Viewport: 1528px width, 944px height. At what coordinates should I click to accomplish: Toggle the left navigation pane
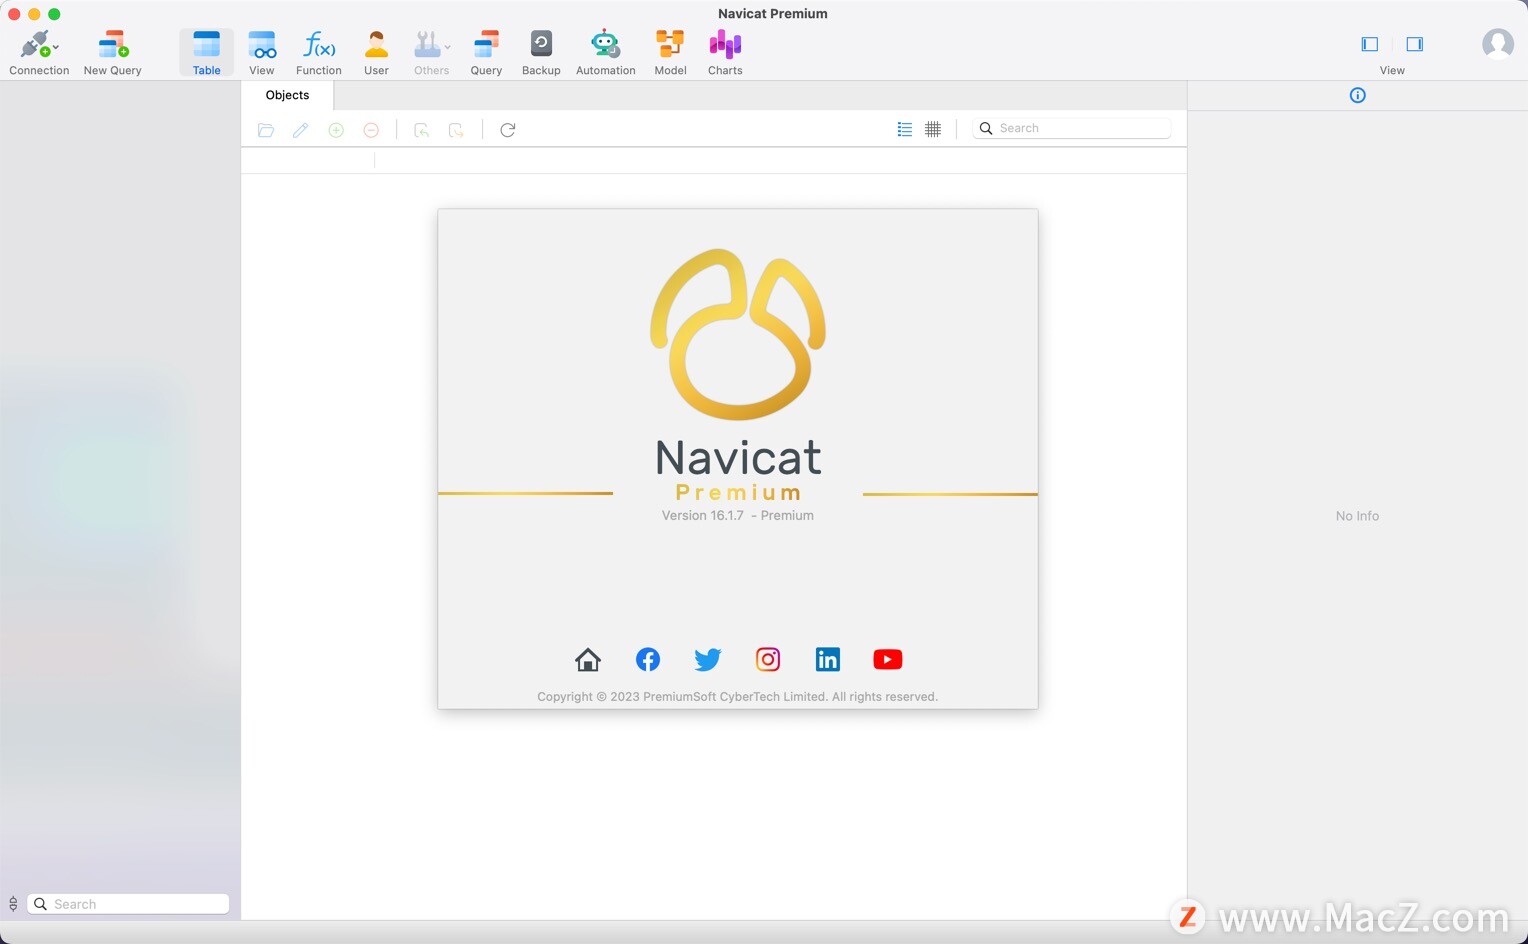tap(1370, 44)
